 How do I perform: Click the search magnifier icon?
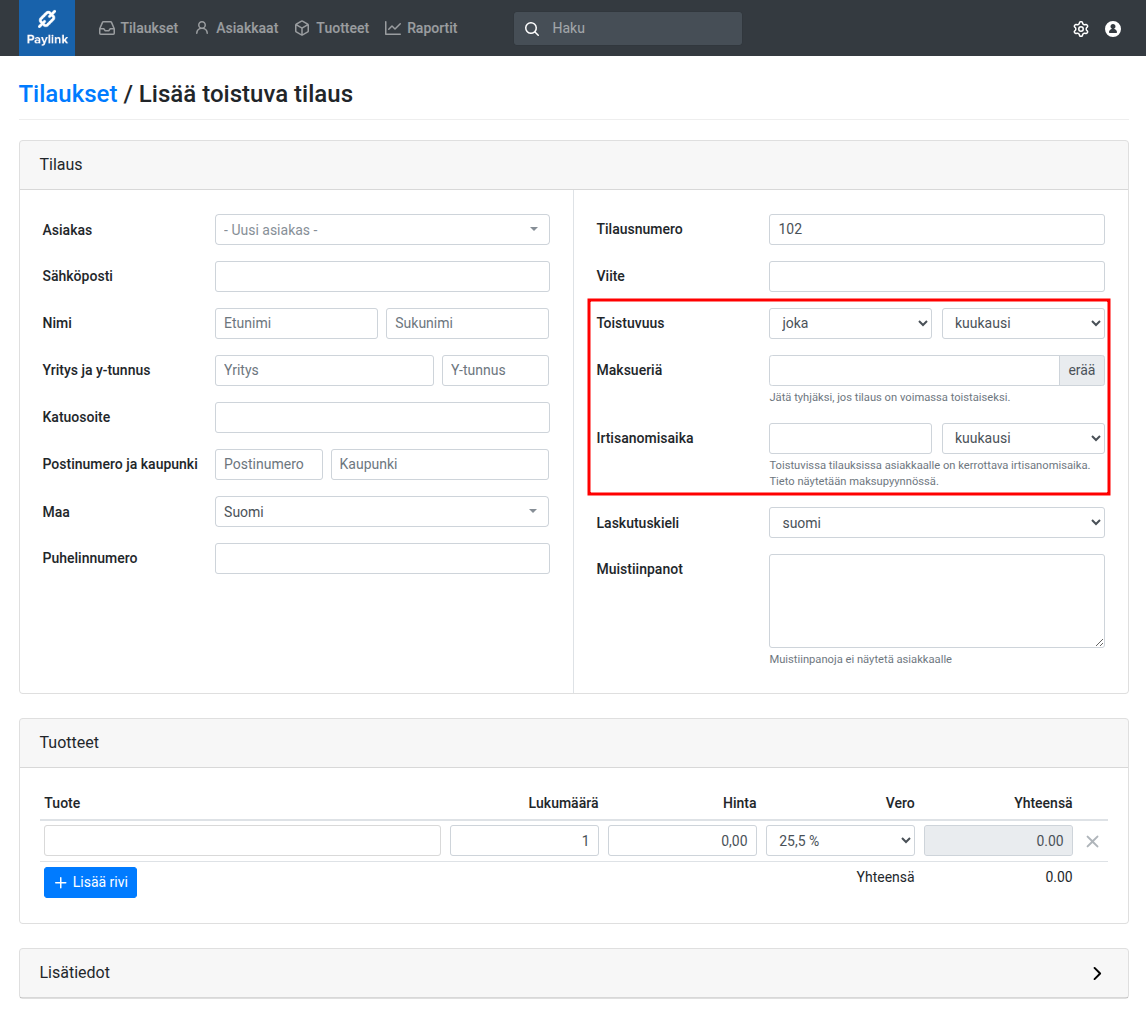[532, 29]
